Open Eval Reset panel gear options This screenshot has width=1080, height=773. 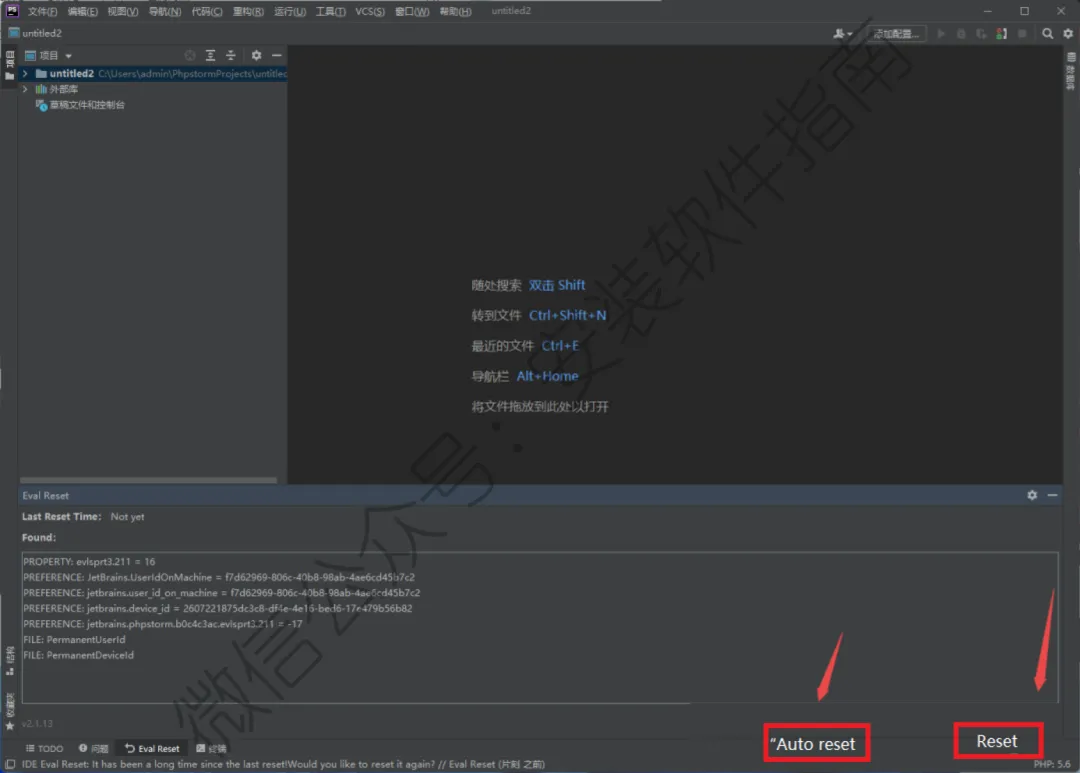1032,495
